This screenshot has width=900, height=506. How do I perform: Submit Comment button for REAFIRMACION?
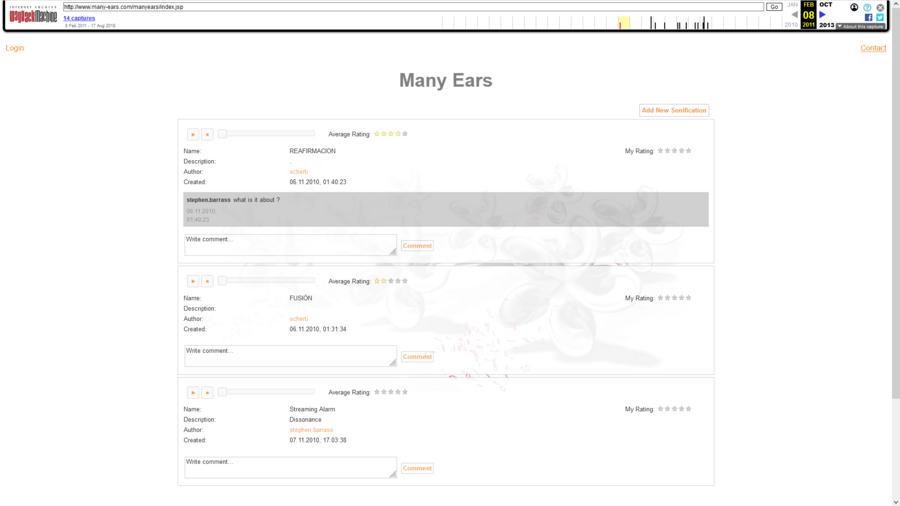[417, 246]
